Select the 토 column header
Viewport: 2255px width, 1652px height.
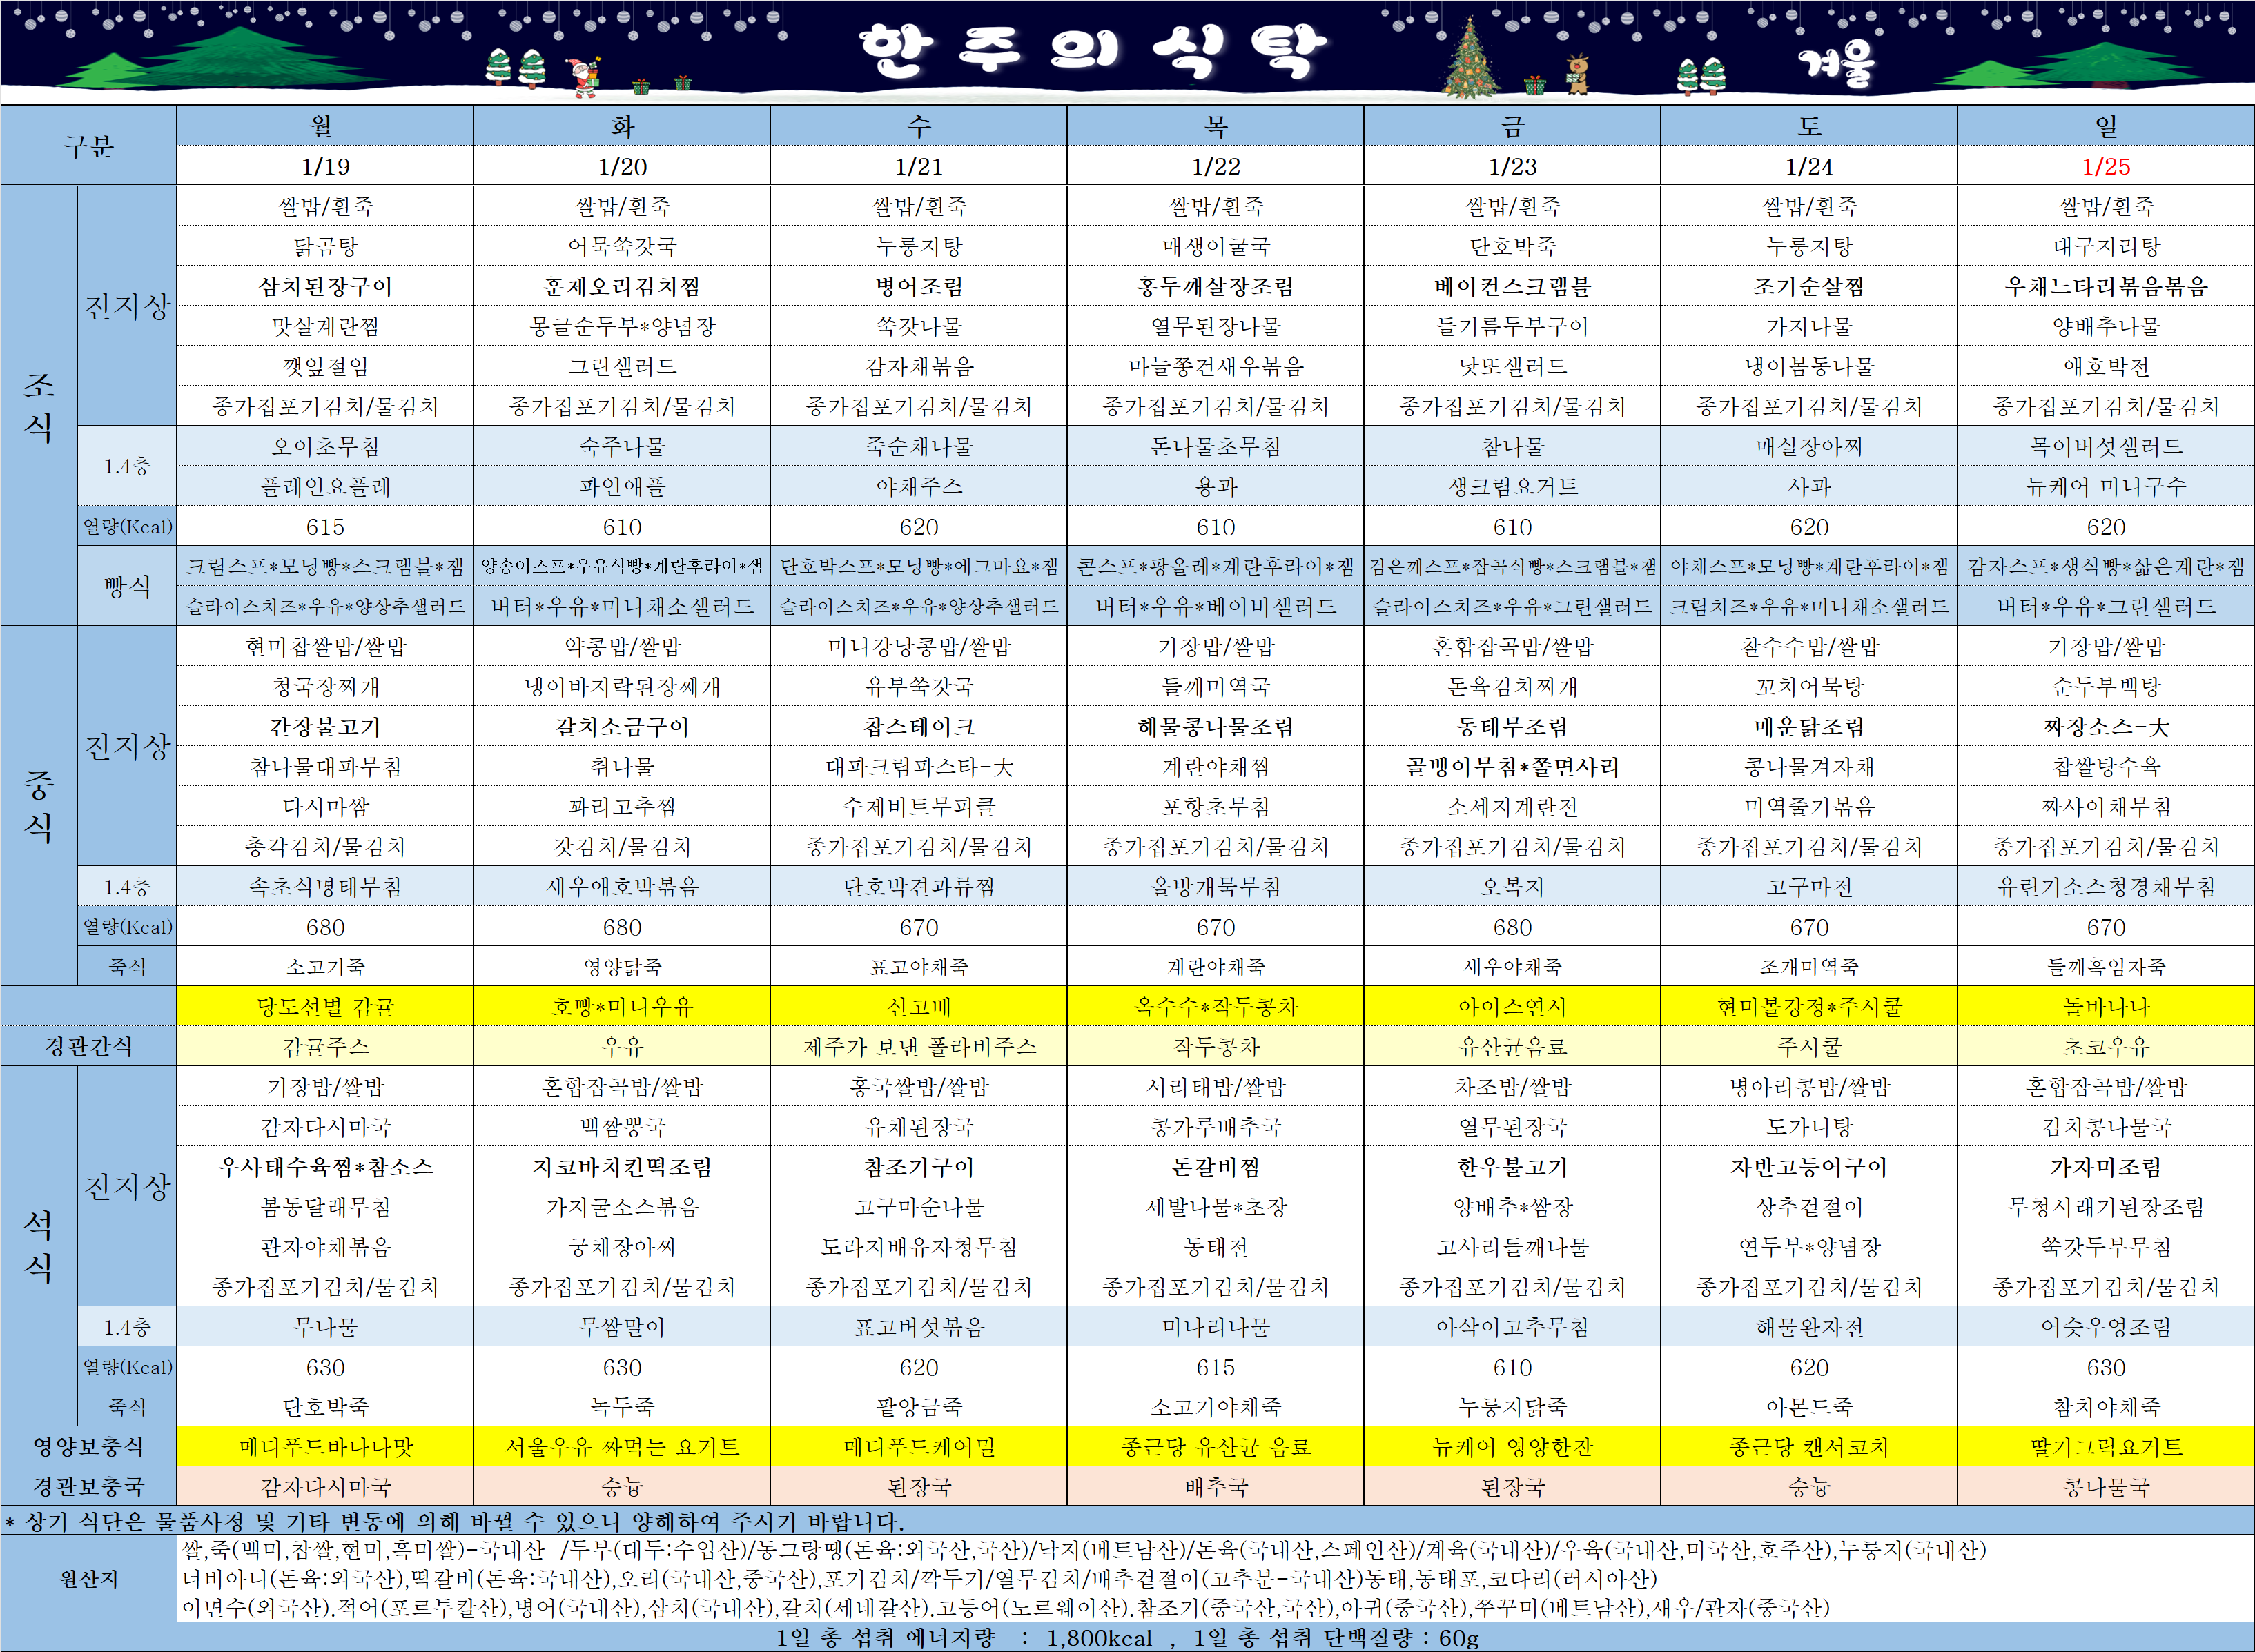point(1808,126)
